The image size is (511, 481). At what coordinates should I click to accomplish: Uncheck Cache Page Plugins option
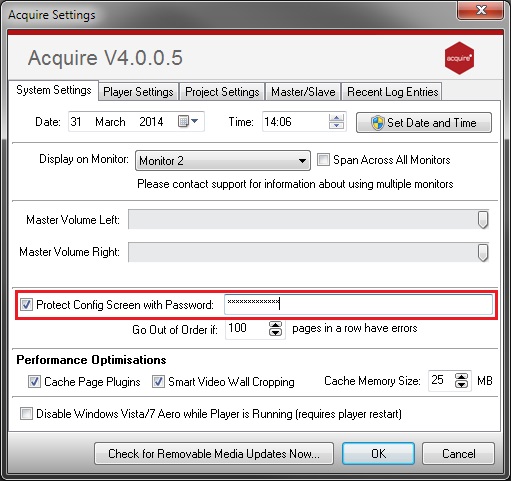(34, 381)
